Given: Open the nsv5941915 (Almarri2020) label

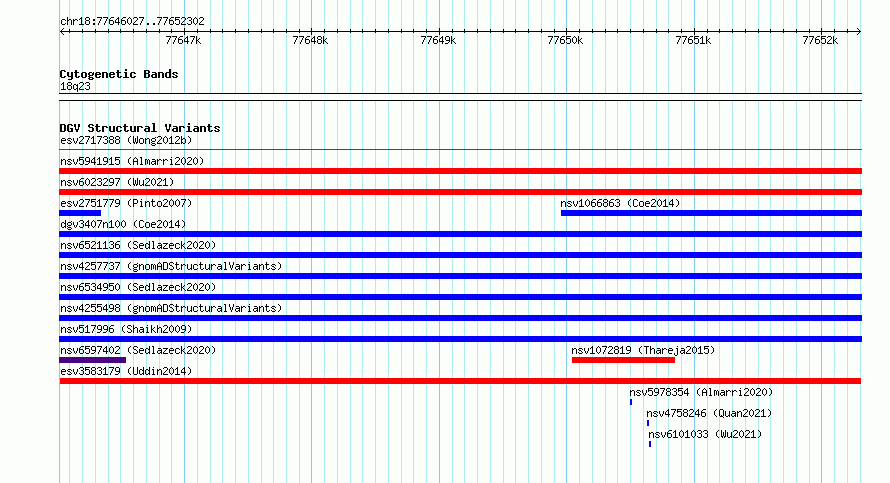Looking at the screenshot, I should 132,161.
